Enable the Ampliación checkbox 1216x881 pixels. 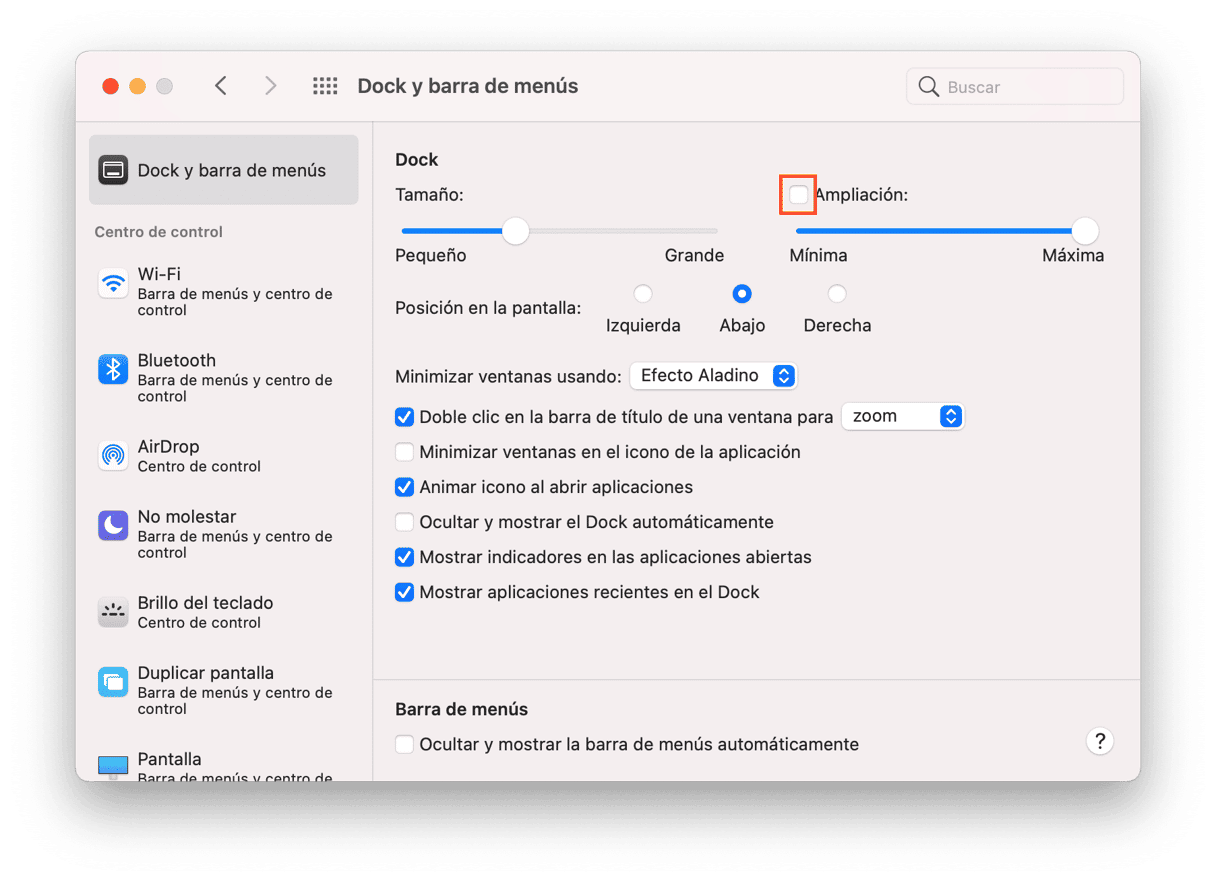(x=798, y=195)
